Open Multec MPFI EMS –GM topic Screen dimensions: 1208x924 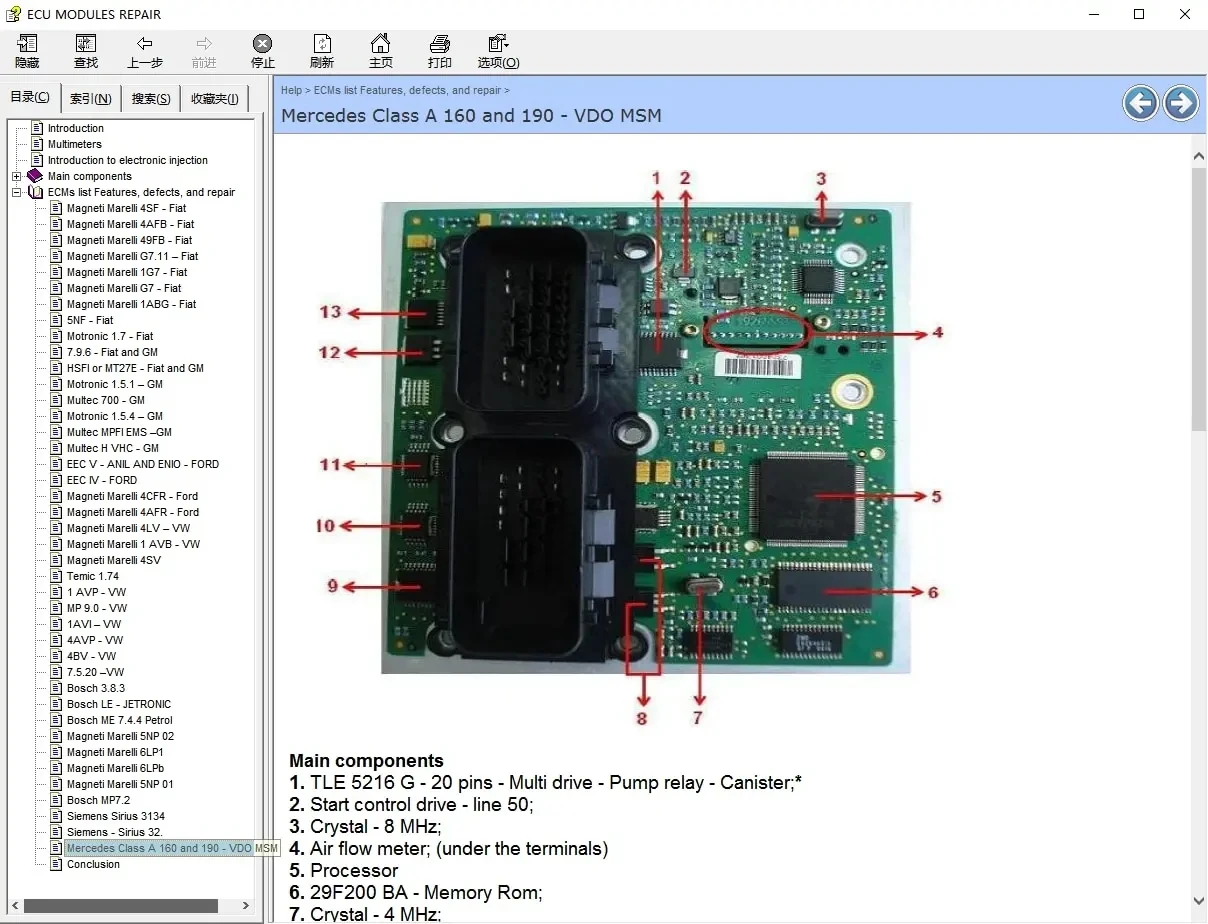(119, 432)
